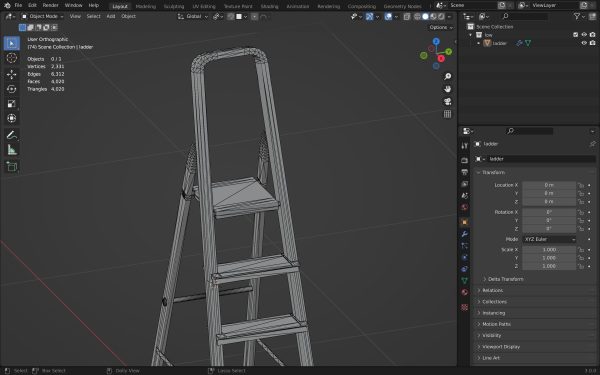Lock the Location X value
Viewport: 600px width, 375px height.
coord(581,185)
